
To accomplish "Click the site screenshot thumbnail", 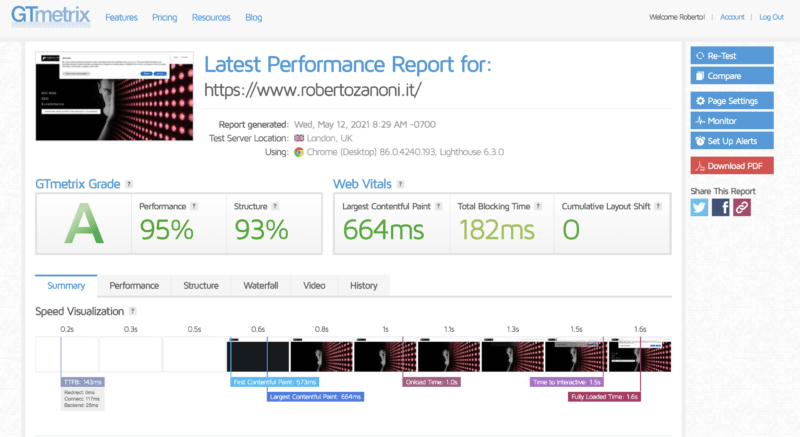I will point(114,96).
